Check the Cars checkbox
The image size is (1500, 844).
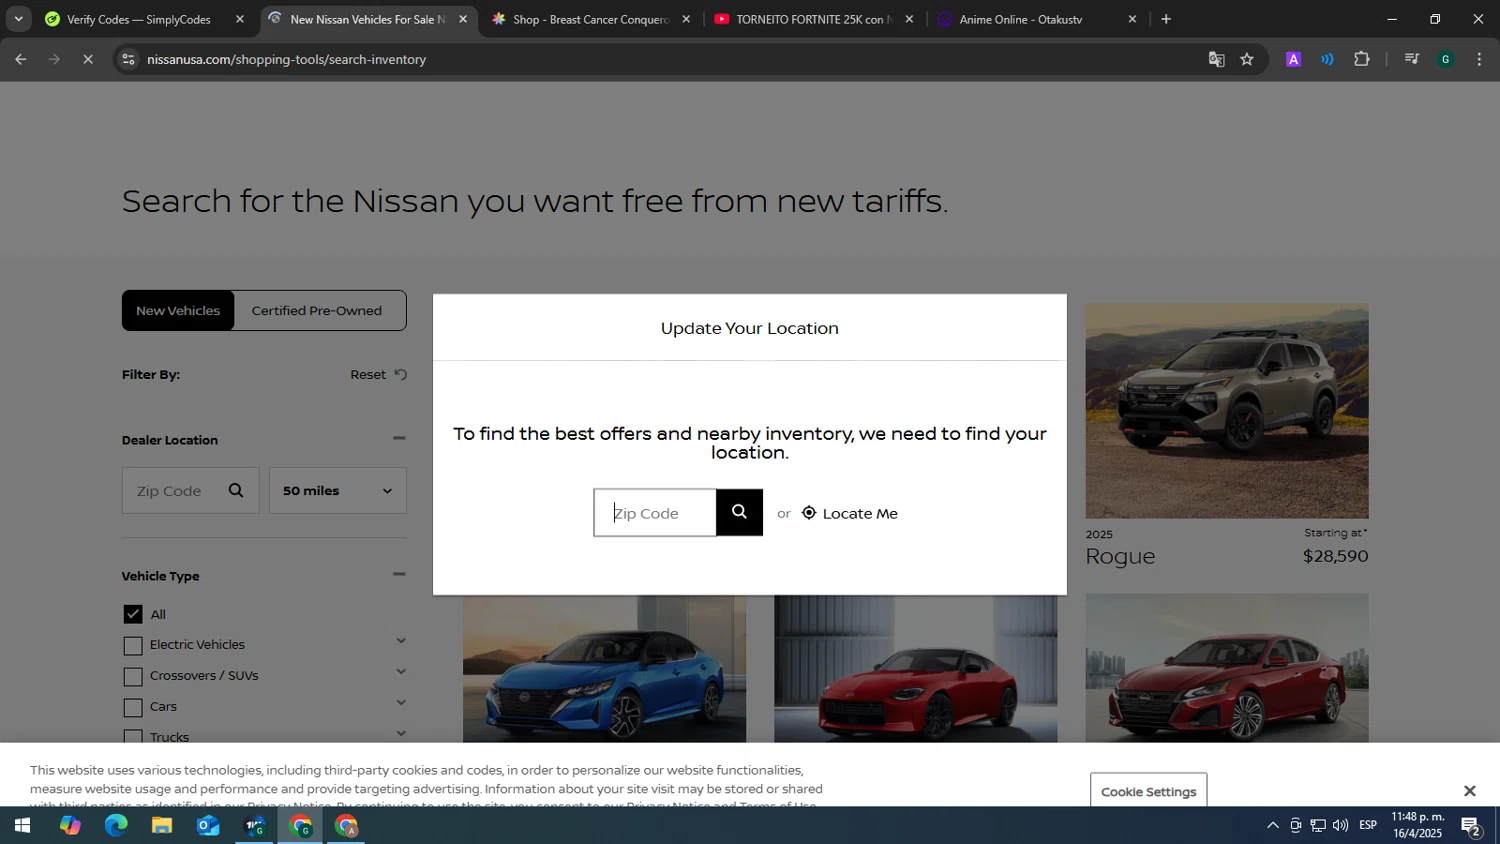click(133, 707)
